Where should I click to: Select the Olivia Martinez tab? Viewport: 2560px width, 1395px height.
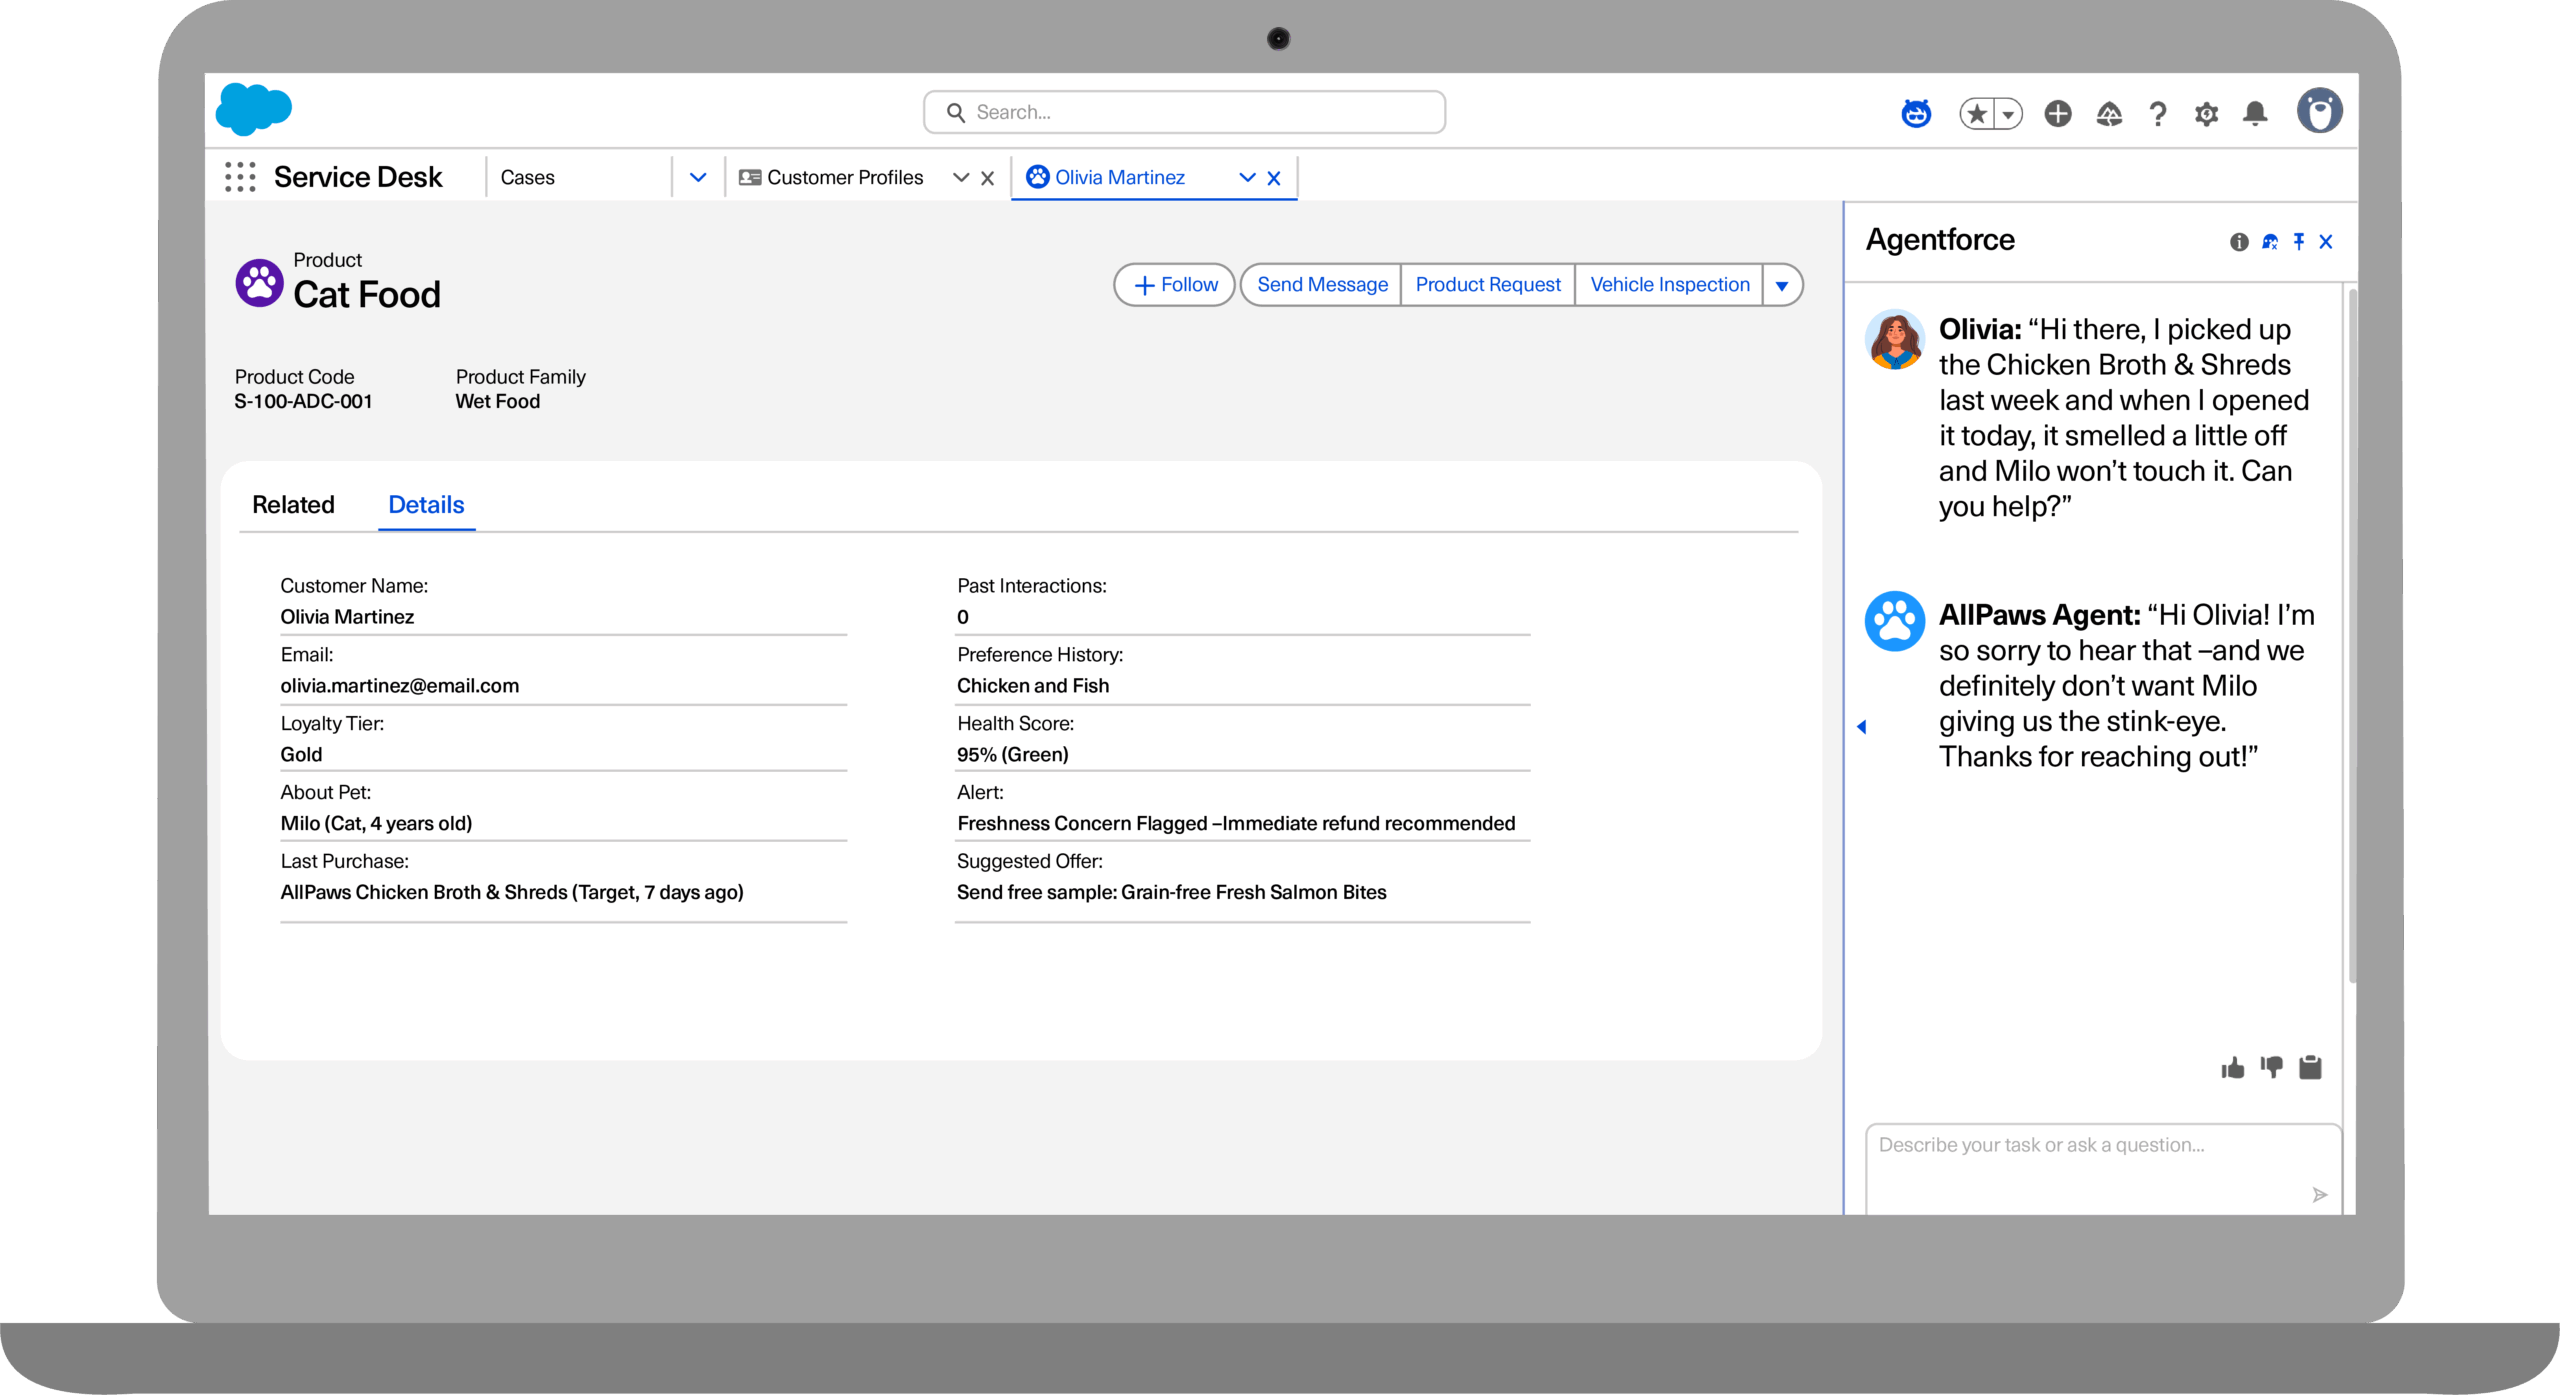[x=1120, y=177]
